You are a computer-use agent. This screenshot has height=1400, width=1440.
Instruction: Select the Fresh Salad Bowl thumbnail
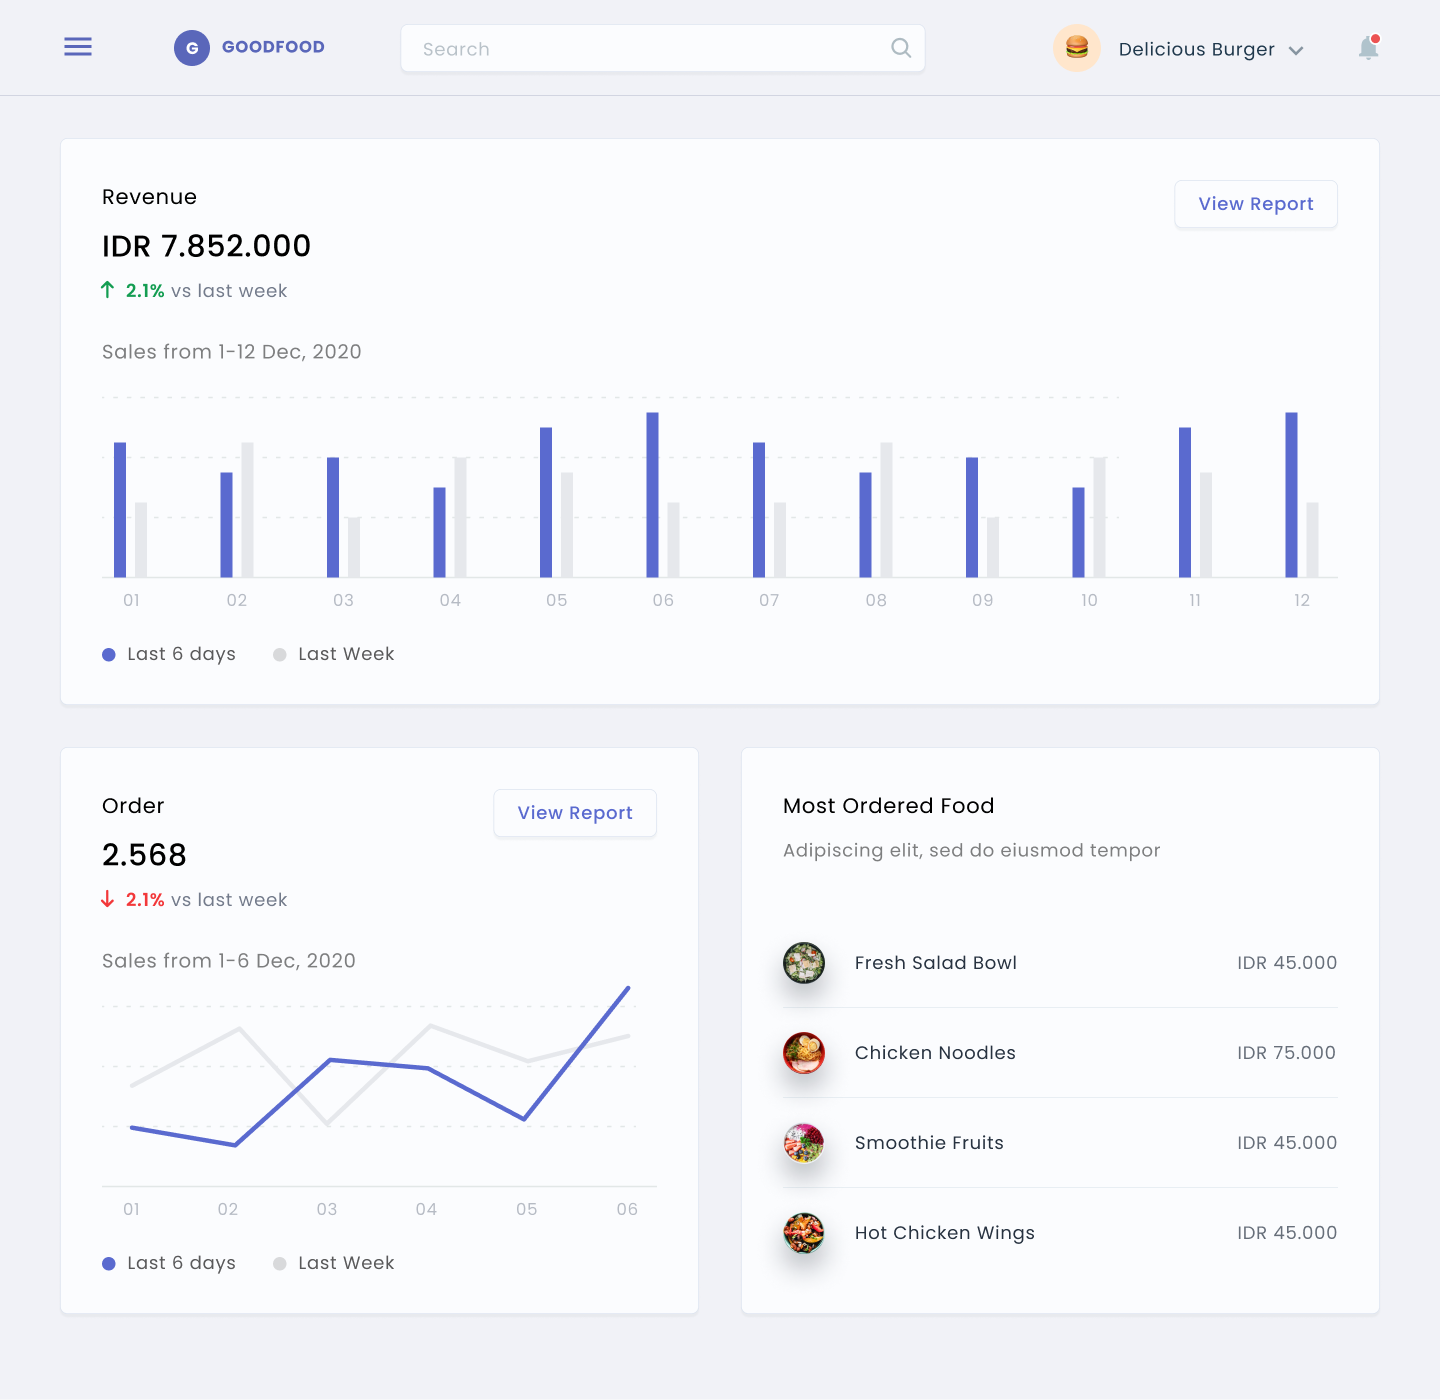pyautogui.click(x=804, y=963)
